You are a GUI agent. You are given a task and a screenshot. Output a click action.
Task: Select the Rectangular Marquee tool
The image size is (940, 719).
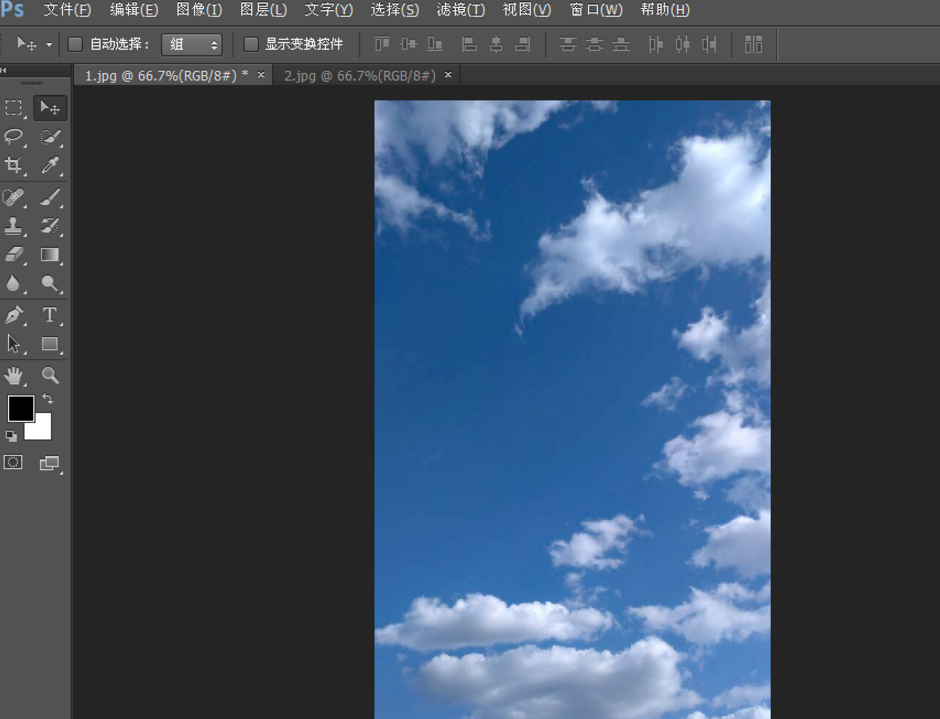[x=14, y=108]
